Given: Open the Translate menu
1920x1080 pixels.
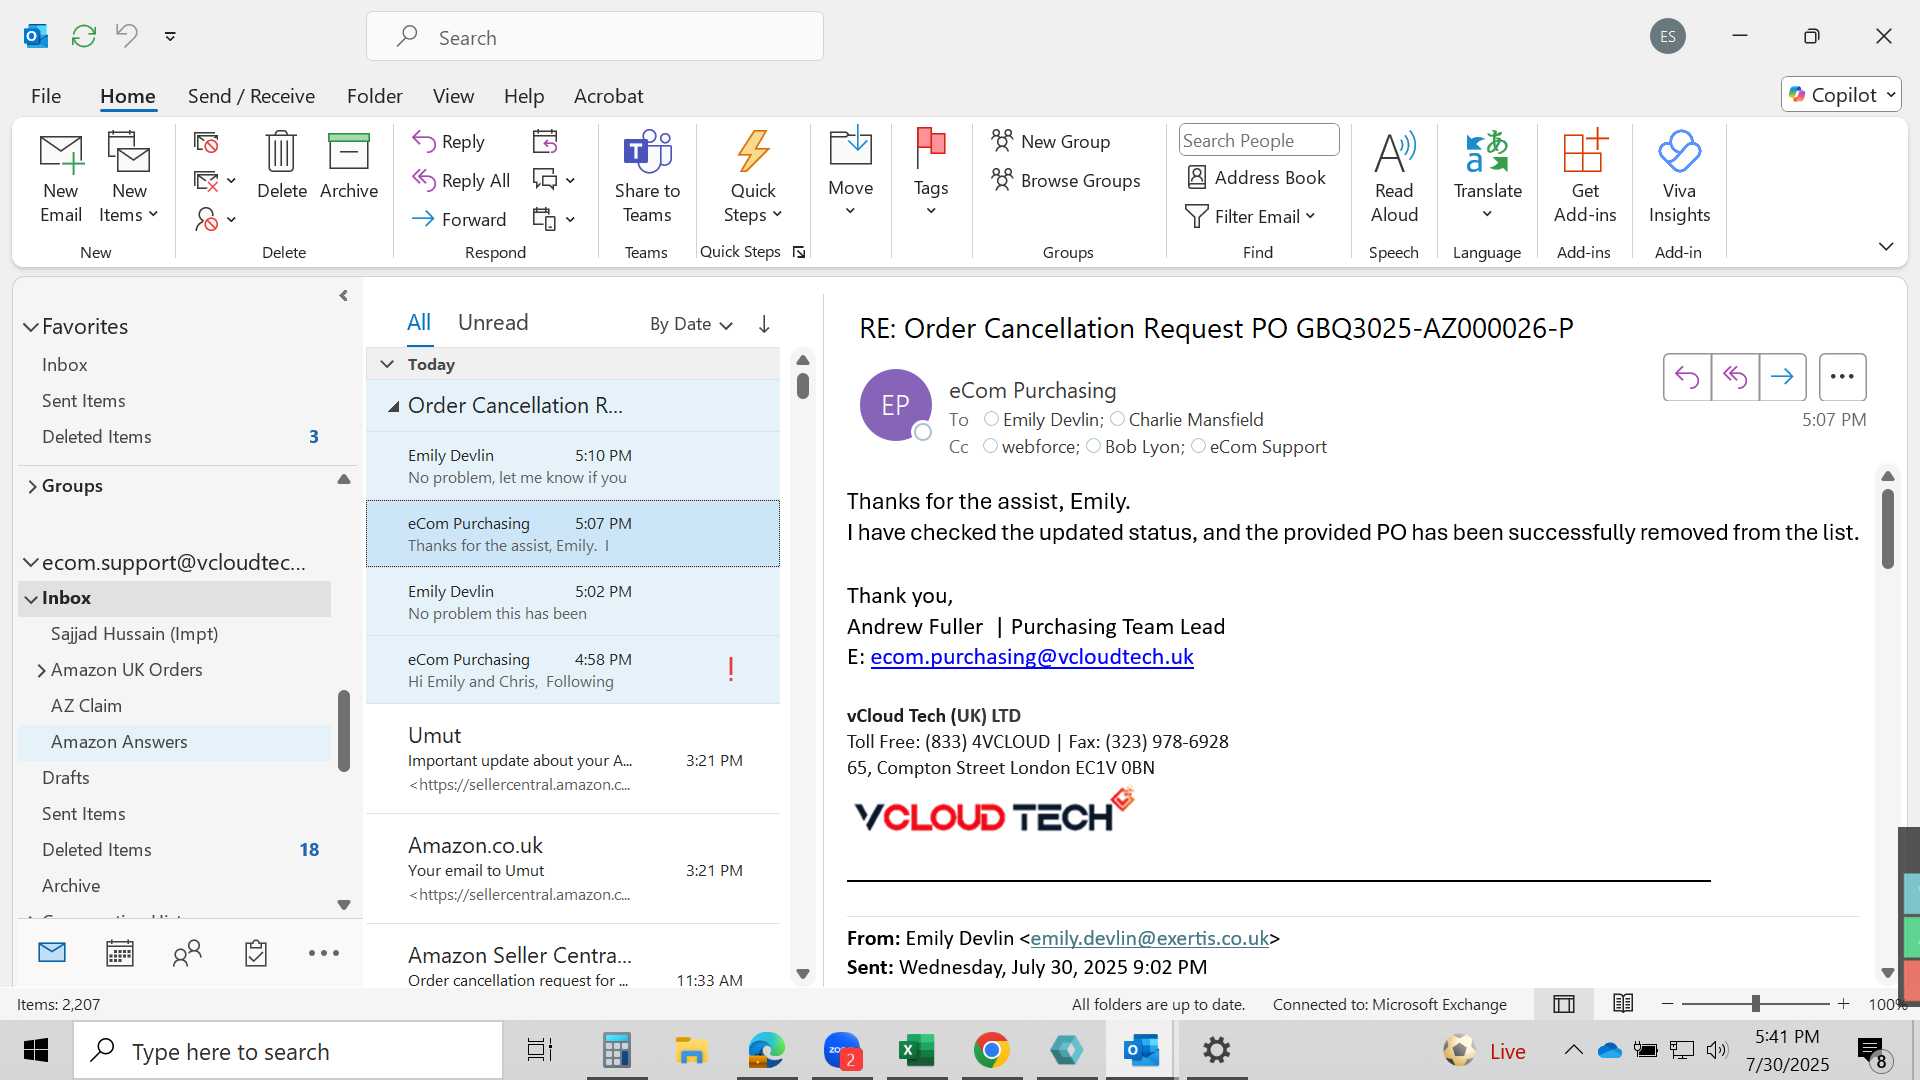Looking at the screenshot, I should click(1487, 176).
